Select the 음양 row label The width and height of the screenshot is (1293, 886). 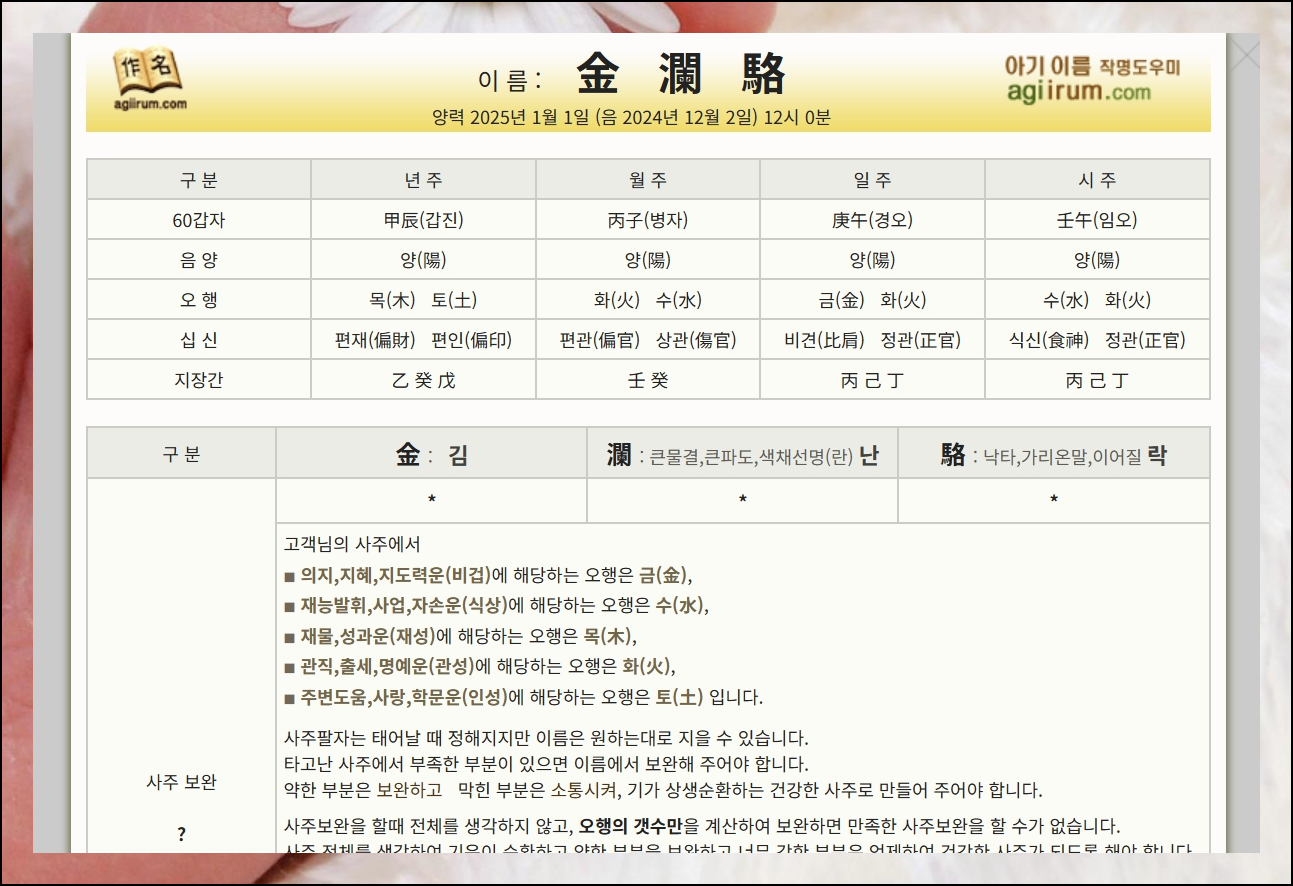point(199,260)
